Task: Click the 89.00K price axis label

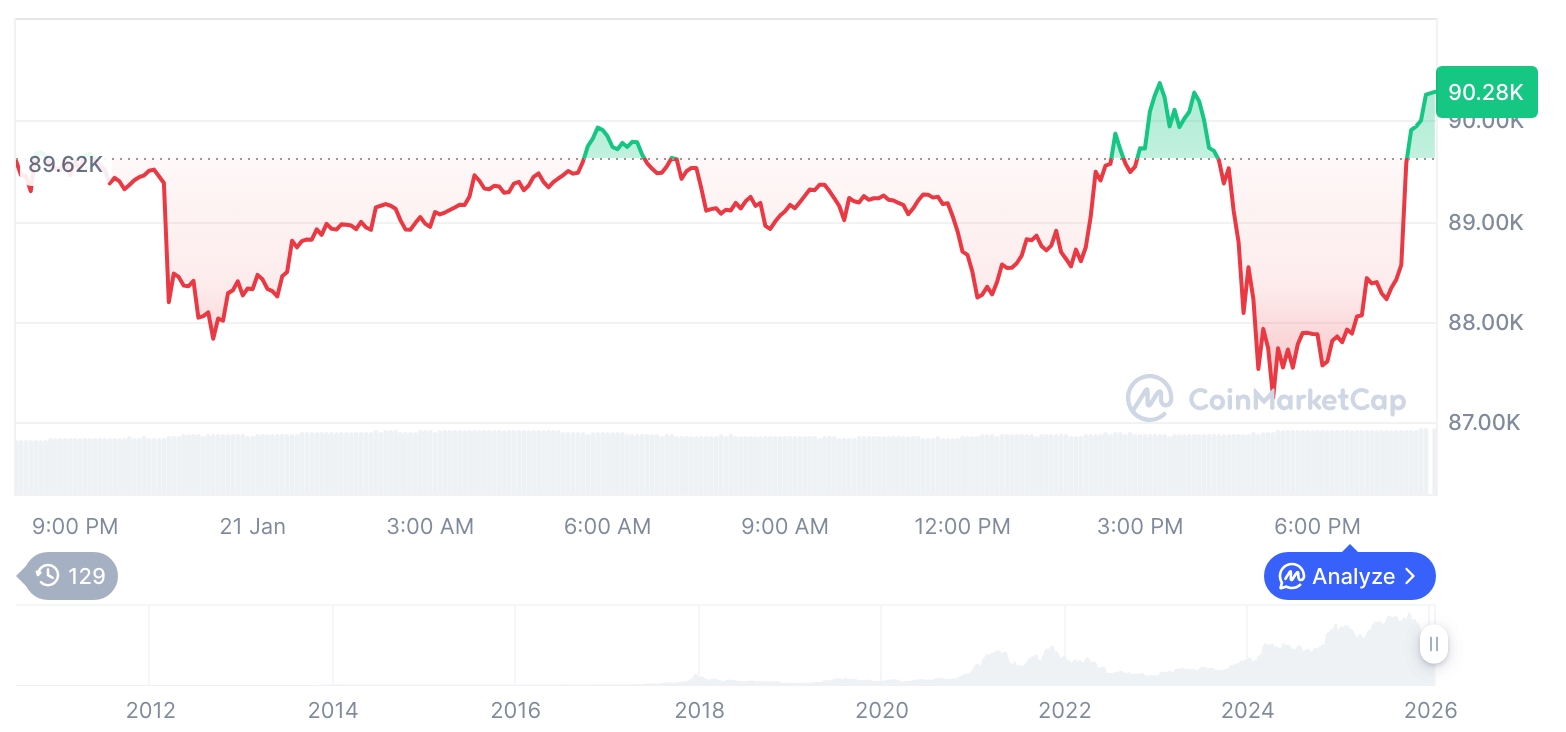Action: pos(1485,222)
